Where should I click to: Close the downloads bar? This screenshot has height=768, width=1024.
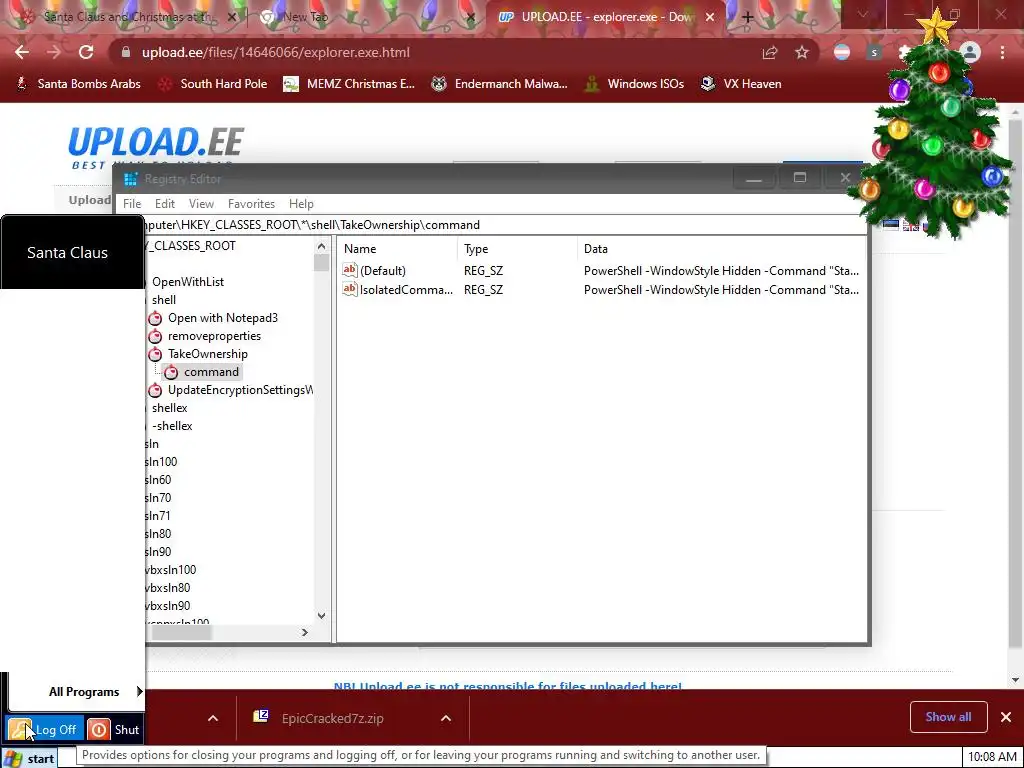(1006, 717)
